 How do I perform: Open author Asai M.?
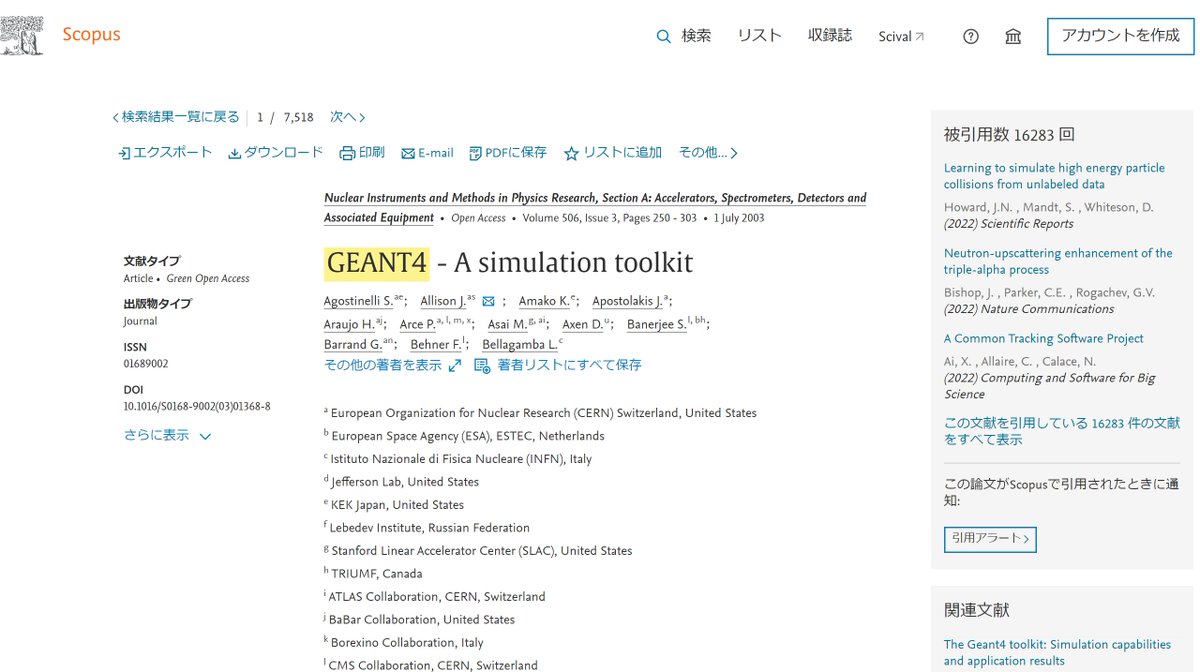click(507, 325)
